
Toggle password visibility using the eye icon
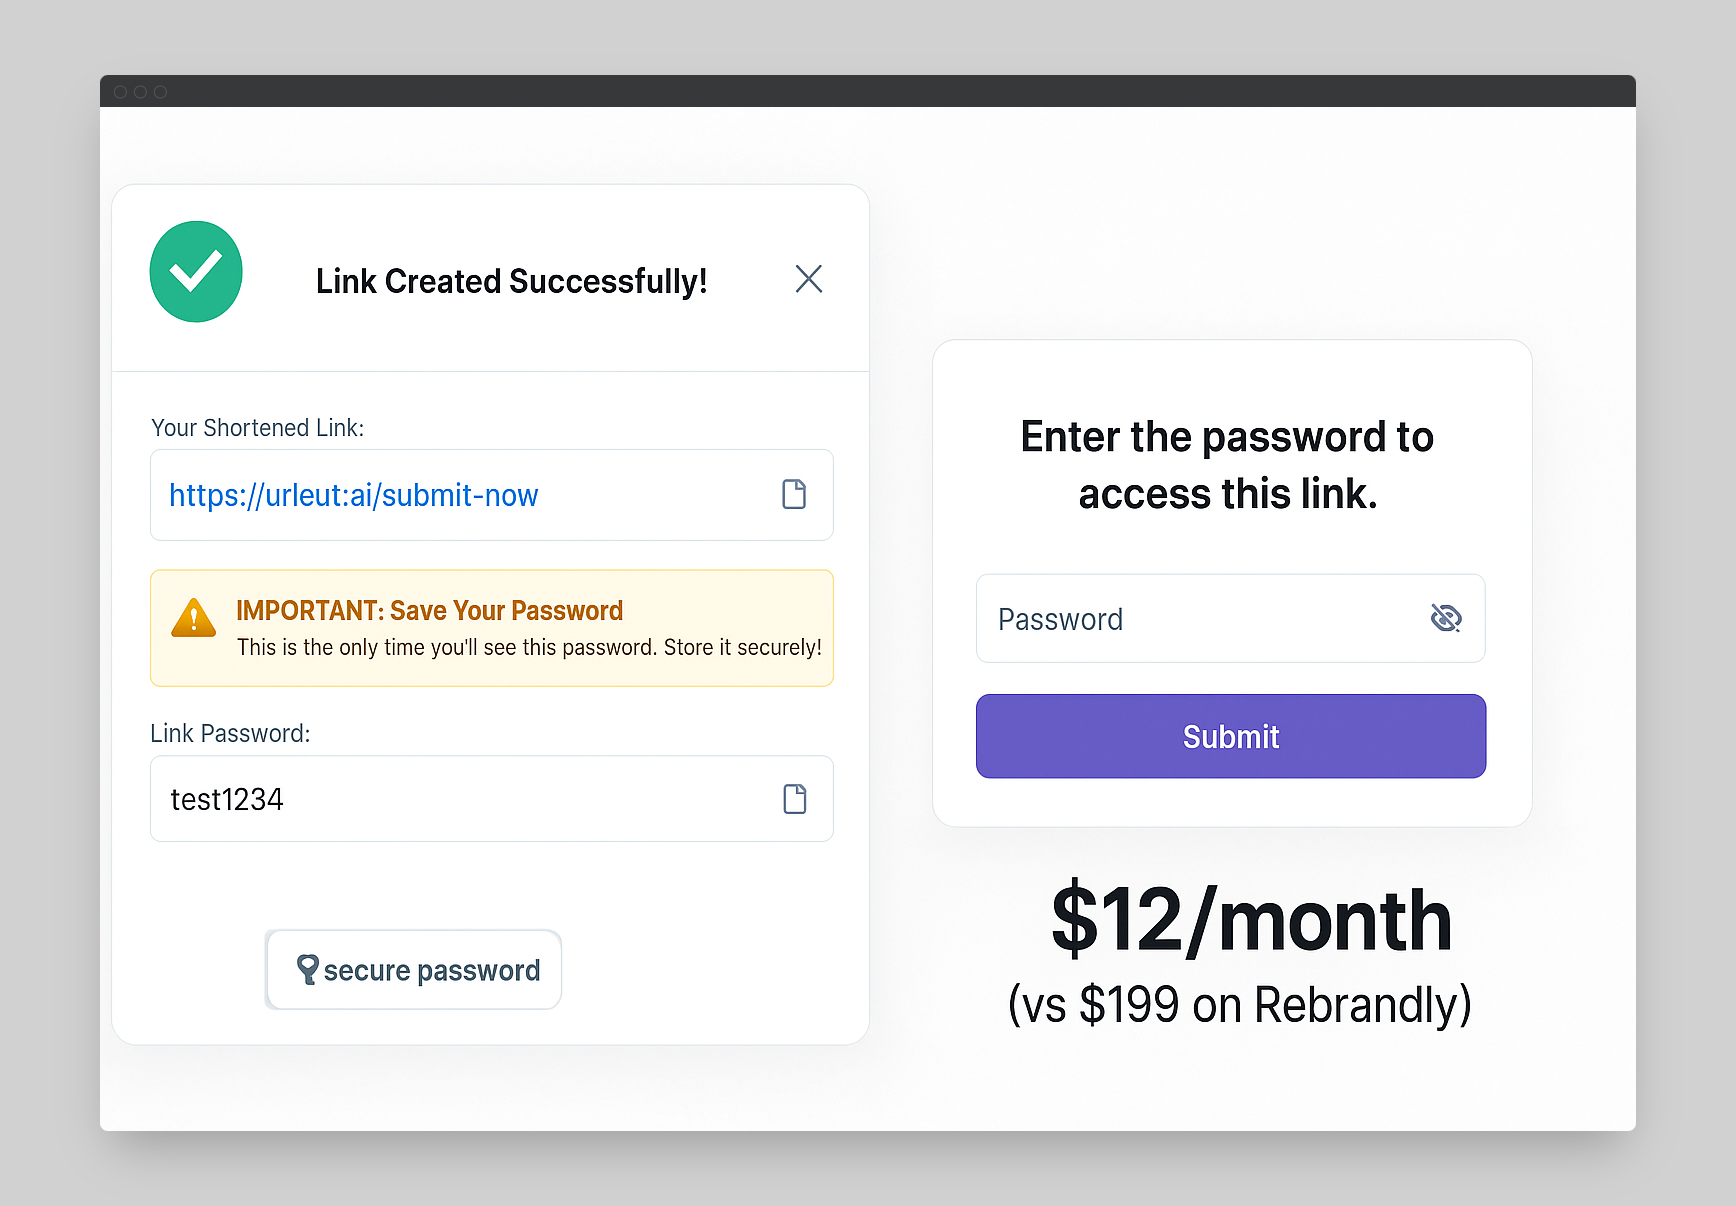[1445, 618]
